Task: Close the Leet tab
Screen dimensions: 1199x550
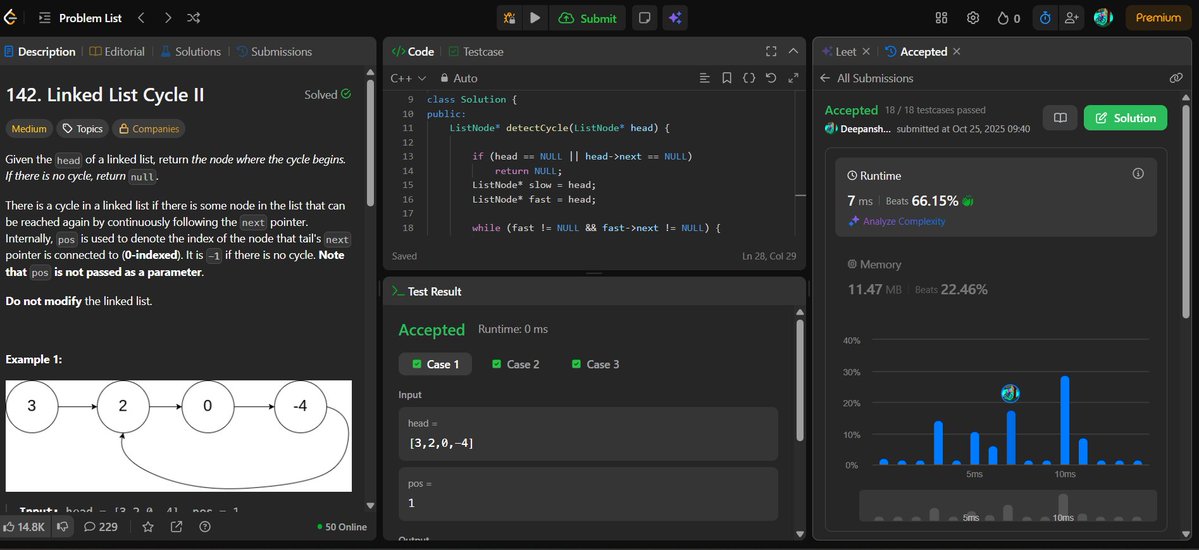Action: [x=866, y=52]
